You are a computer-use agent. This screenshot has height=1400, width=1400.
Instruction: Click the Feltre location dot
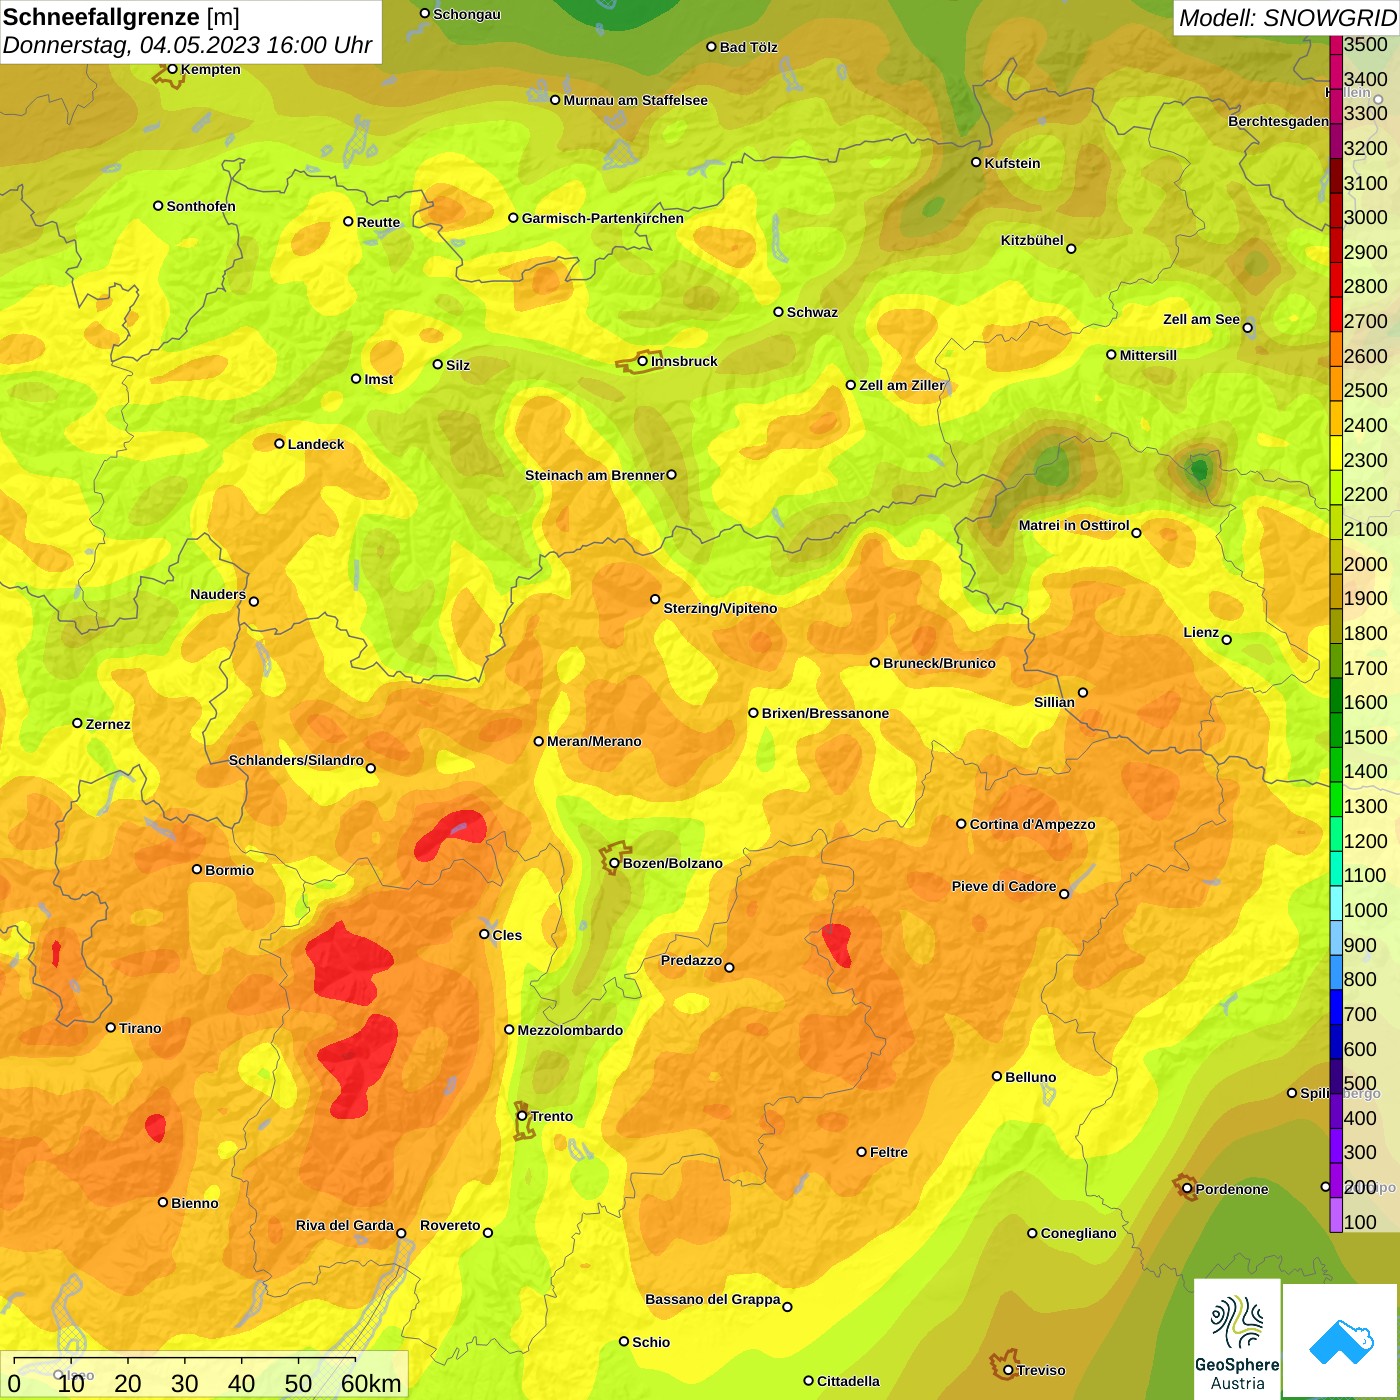(861, 1152)
